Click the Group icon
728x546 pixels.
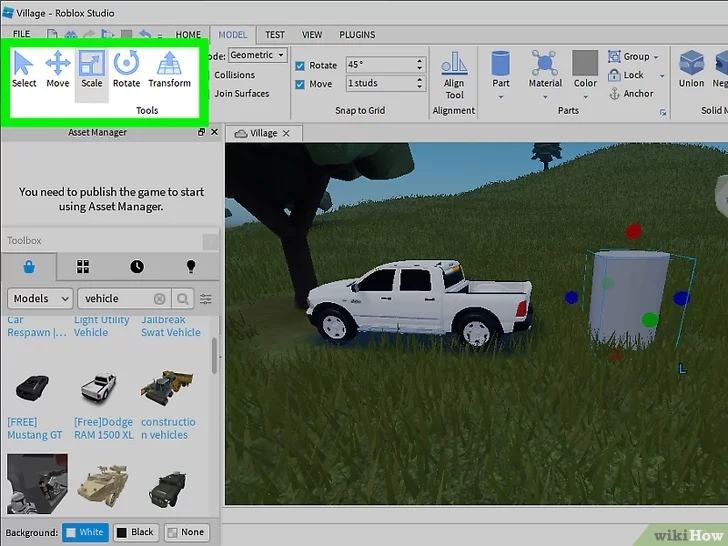click(x=614, y=57)
